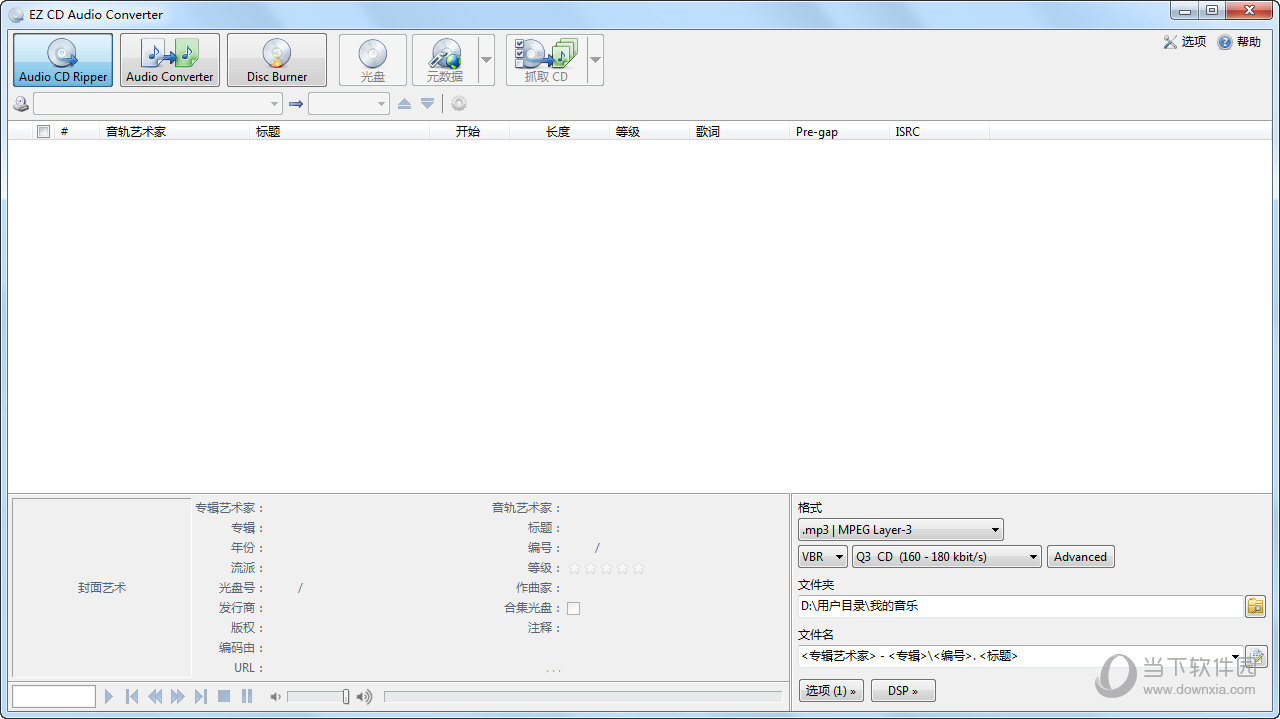Click the Pre-gap column header
The height and width of the screenshot is (719, 1280).
[x=839, y=132]
